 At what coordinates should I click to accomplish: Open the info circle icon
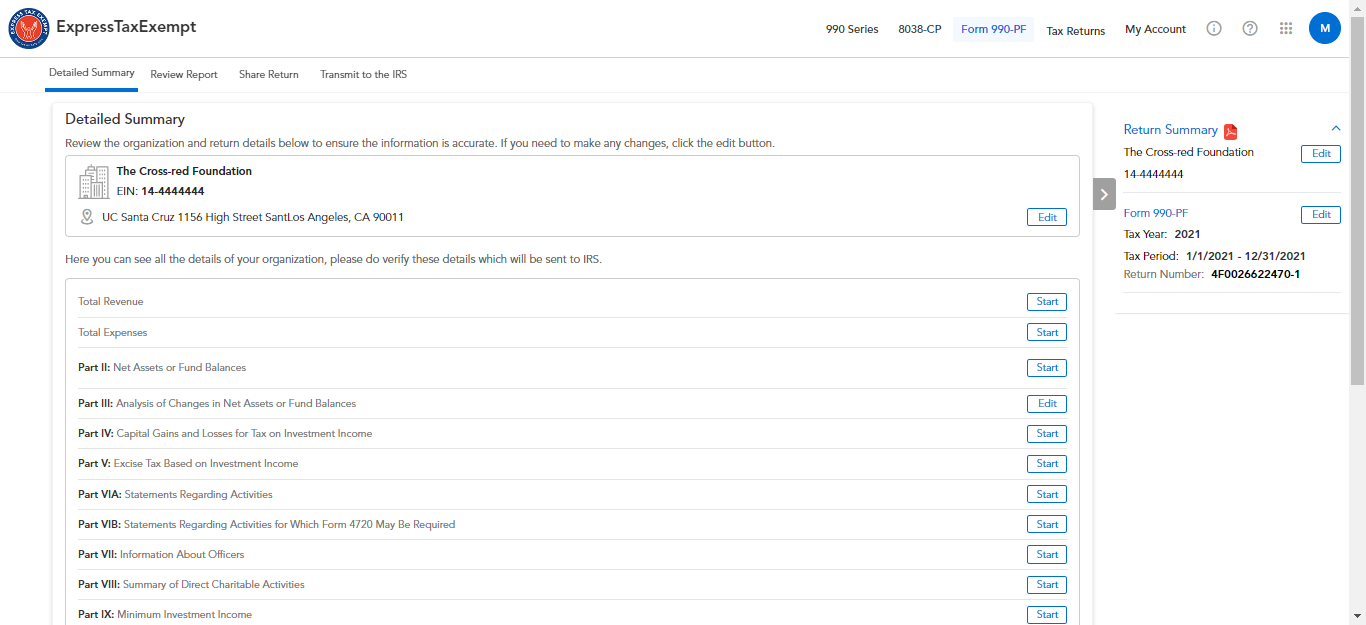(x=1214, y=29)
